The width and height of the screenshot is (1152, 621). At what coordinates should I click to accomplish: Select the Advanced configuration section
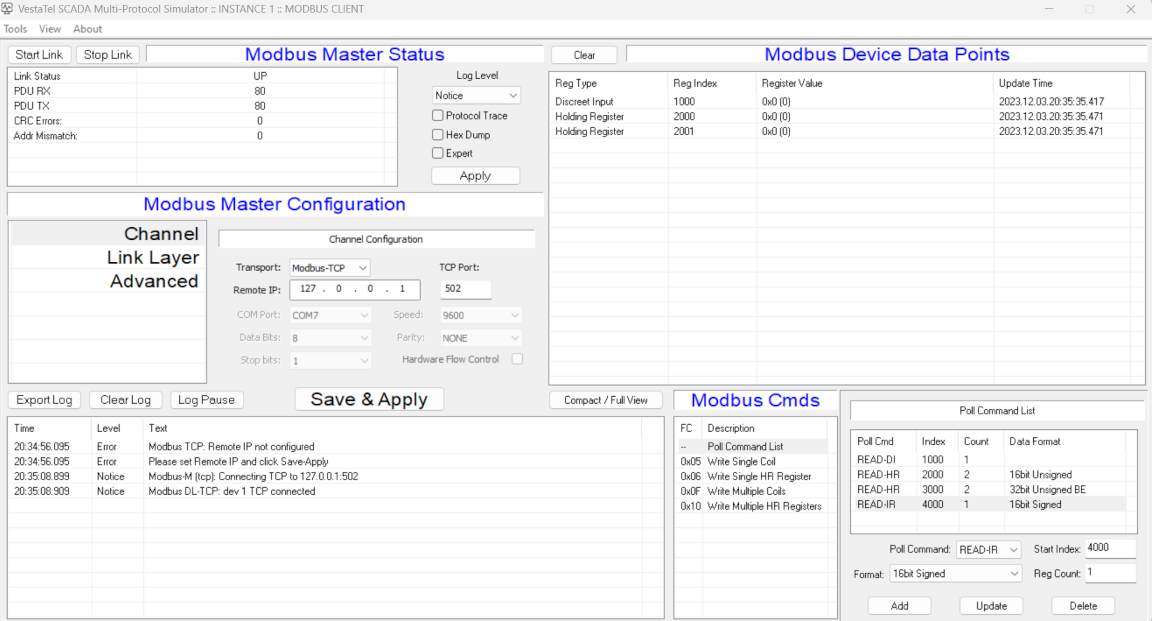pos(154,282)
